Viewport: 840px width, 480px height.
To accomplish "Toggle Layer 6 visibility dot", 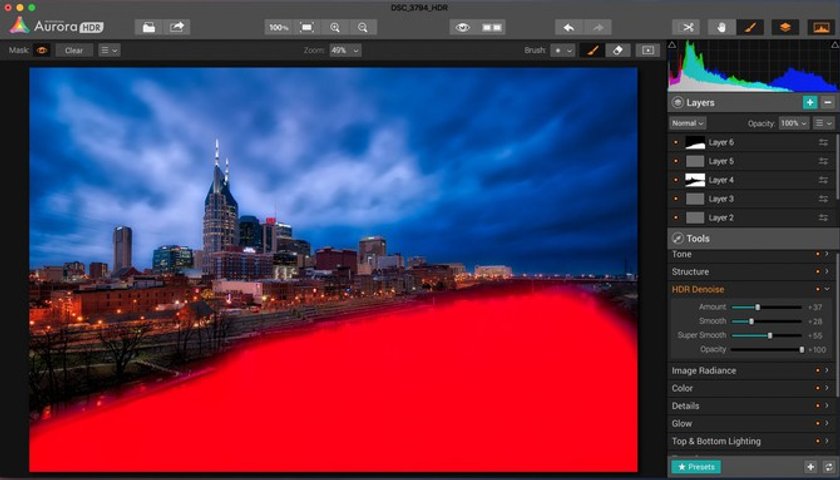I will 676,142.
